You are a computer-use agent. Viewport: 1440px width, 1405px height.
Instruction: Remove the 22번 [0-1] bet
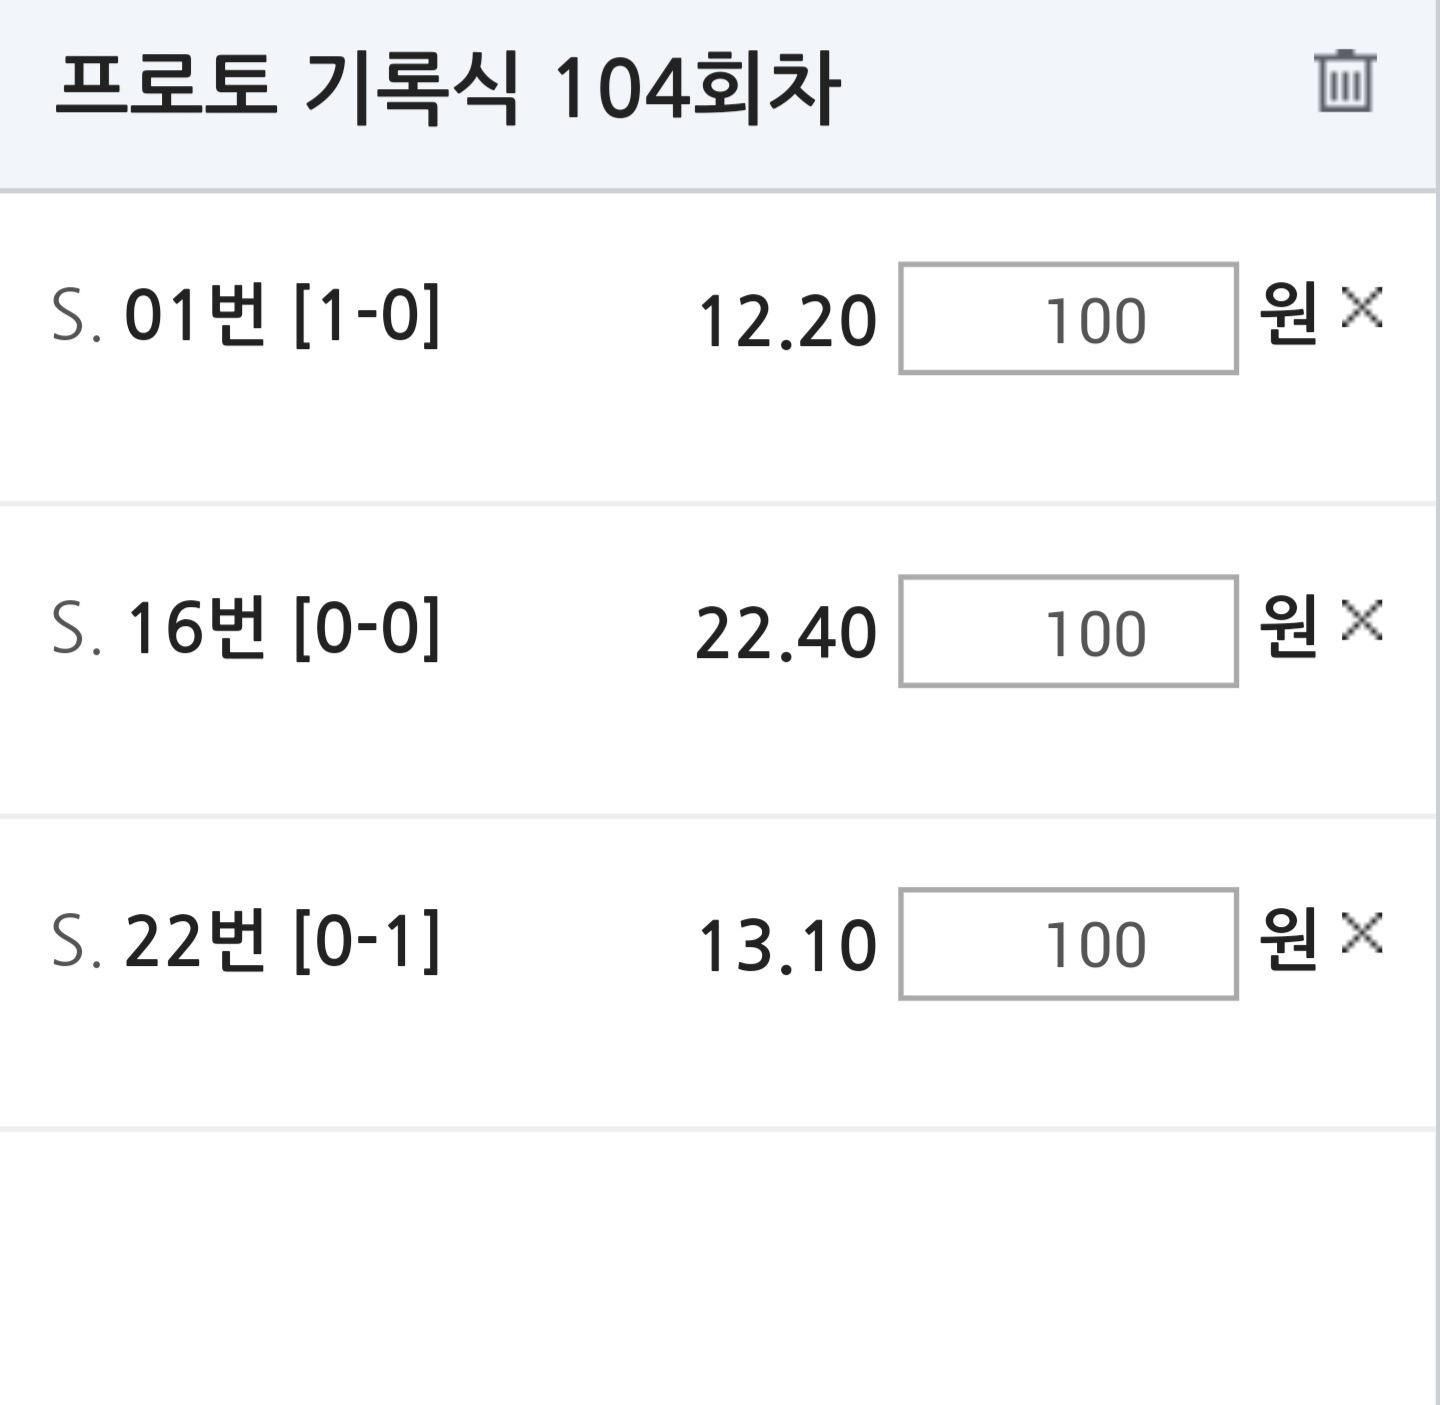[1362, 933]
